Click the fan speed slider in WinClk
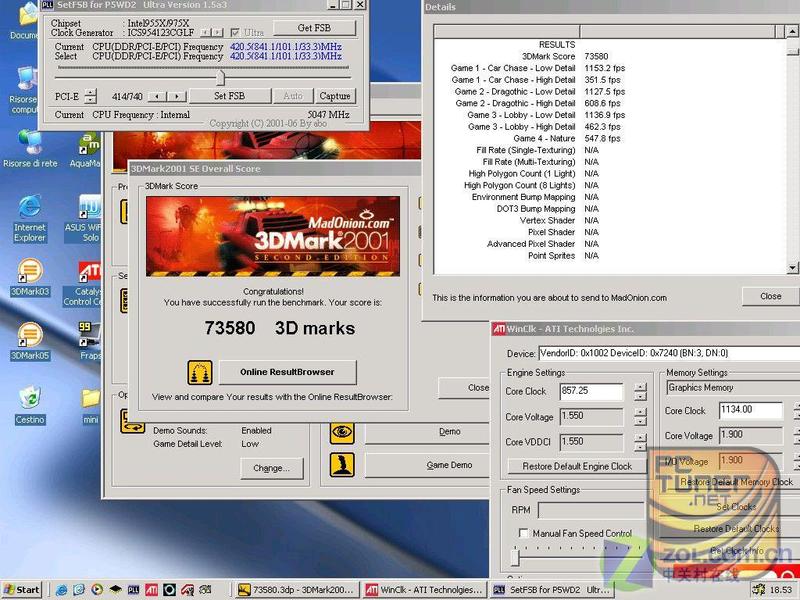The height and width of the screenshot is (600, 800). [x=515, y=557]
